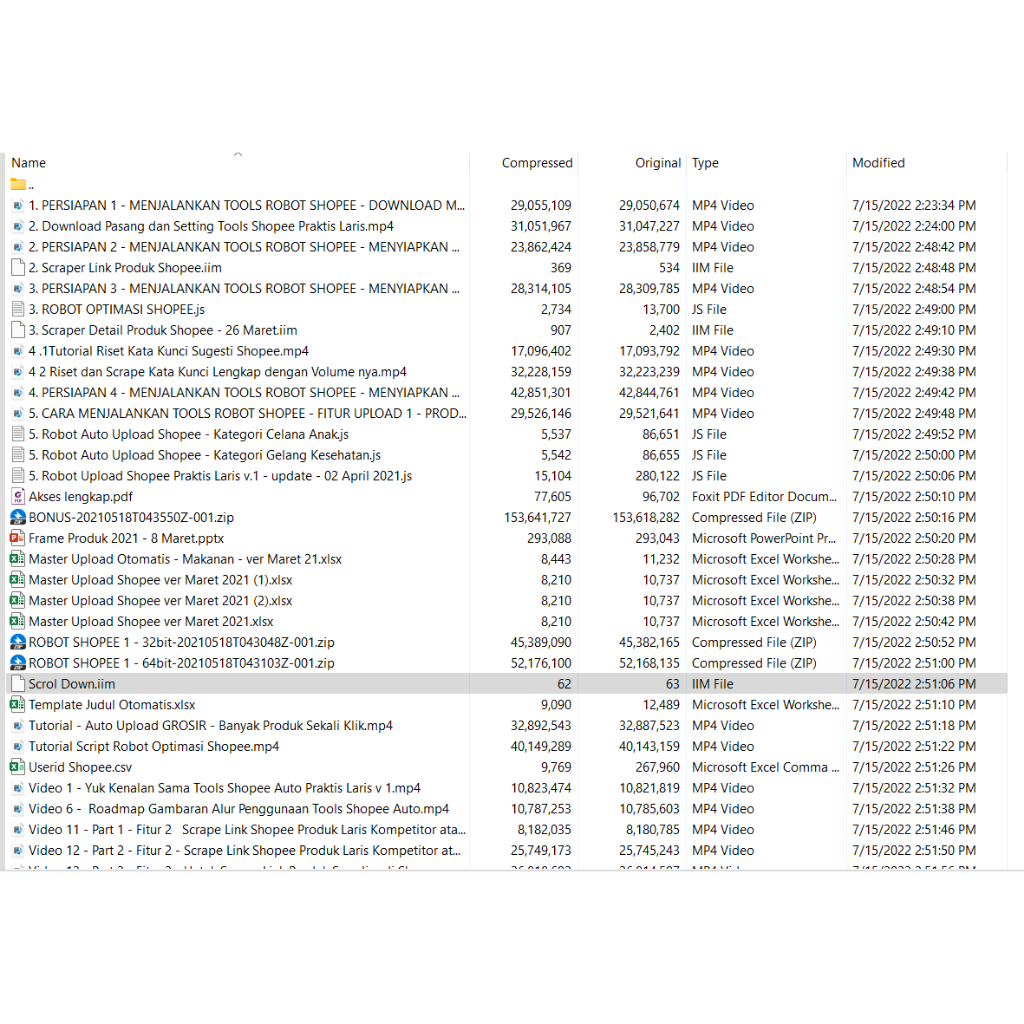Screen dimensions: 1024x1024
Task: Click original size 12,489 of Template Judul Otomatis
Action: (x=661, y=705)
